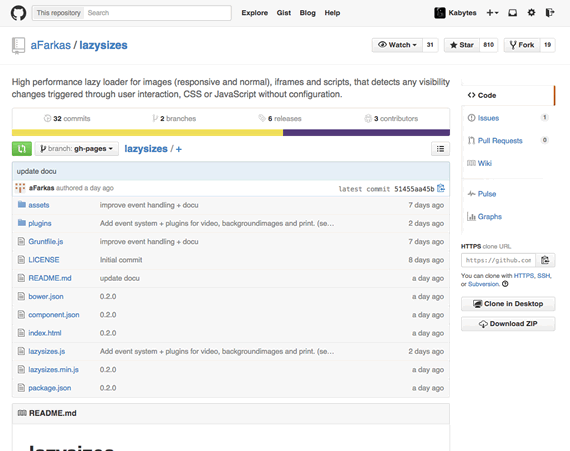Switch clone URL to SSH
570x451 pixels.
pyautogui.click(x=544, y=276)
